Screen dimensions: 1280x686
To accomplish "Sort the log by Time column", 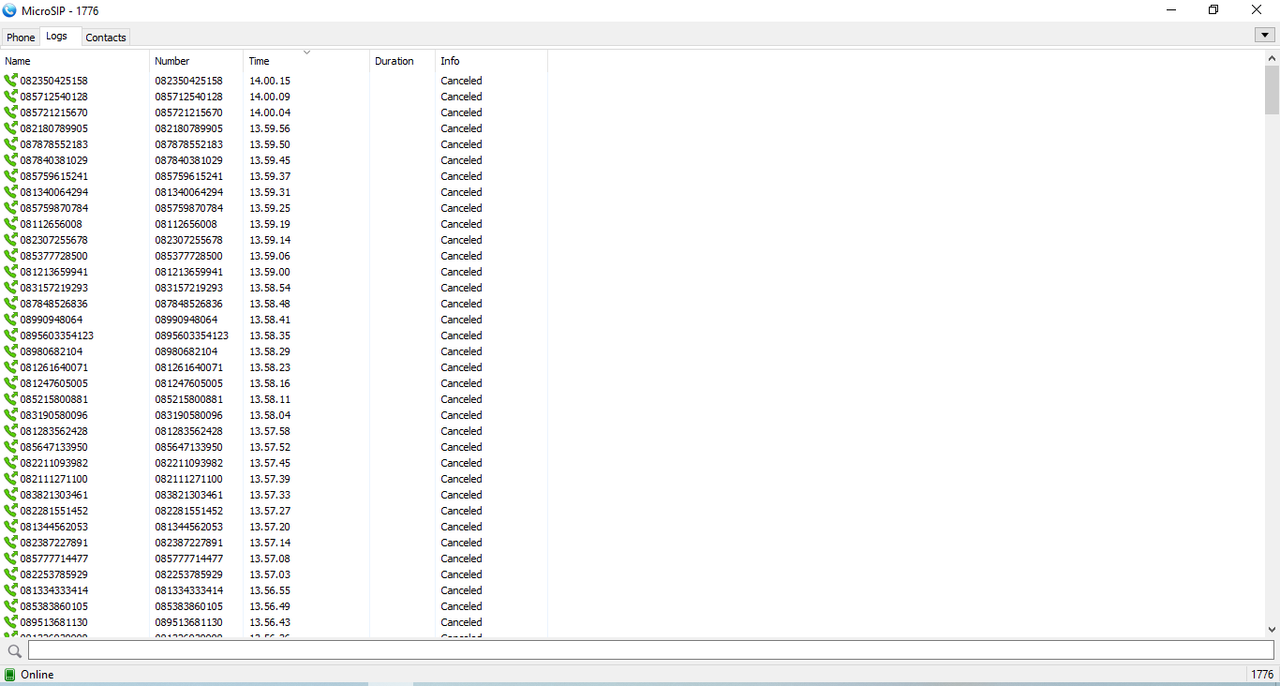I will tap(307, 61).
